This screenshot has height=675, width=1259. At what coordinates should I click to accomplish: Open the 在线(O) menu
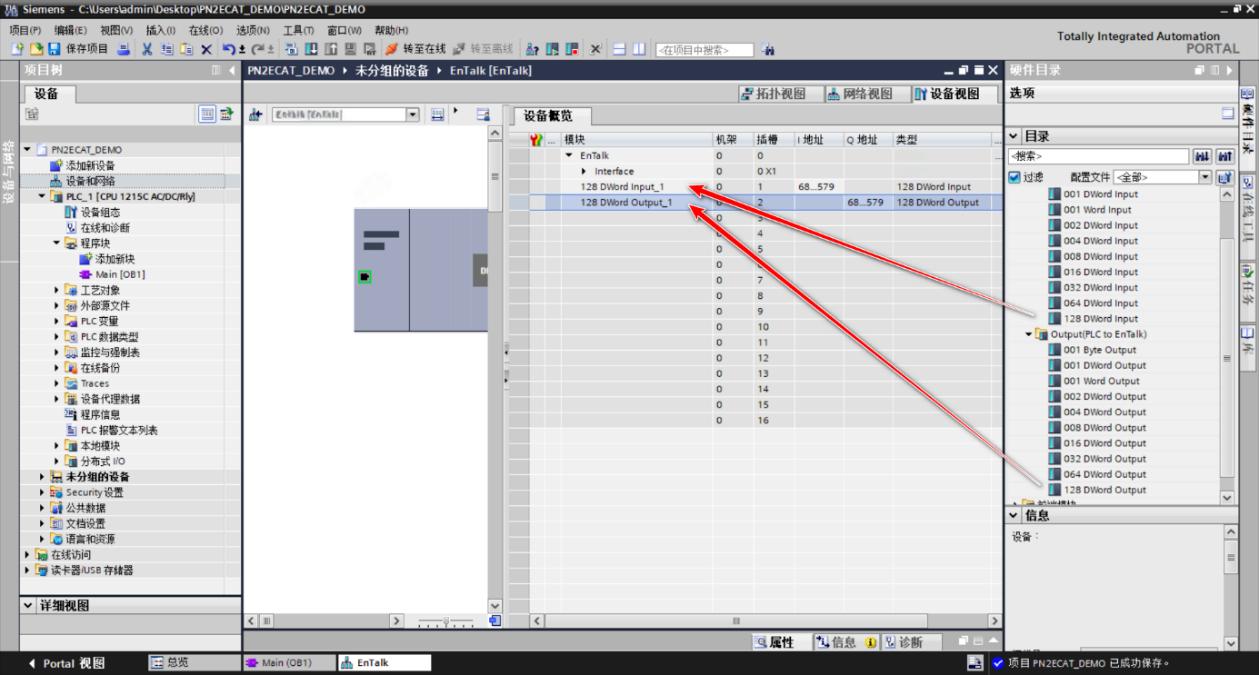(x=204, y=30)
